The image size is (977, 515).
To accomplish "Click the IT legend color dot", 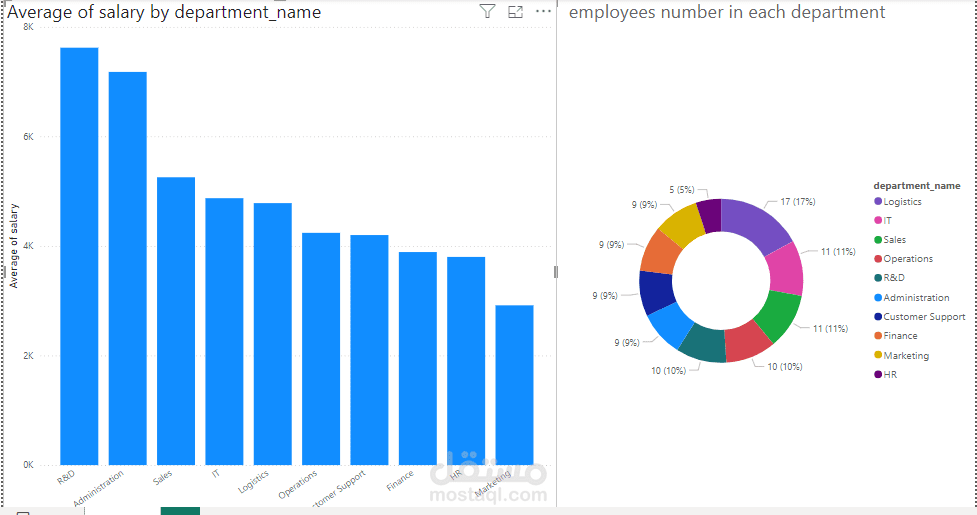I will [878, 220].
